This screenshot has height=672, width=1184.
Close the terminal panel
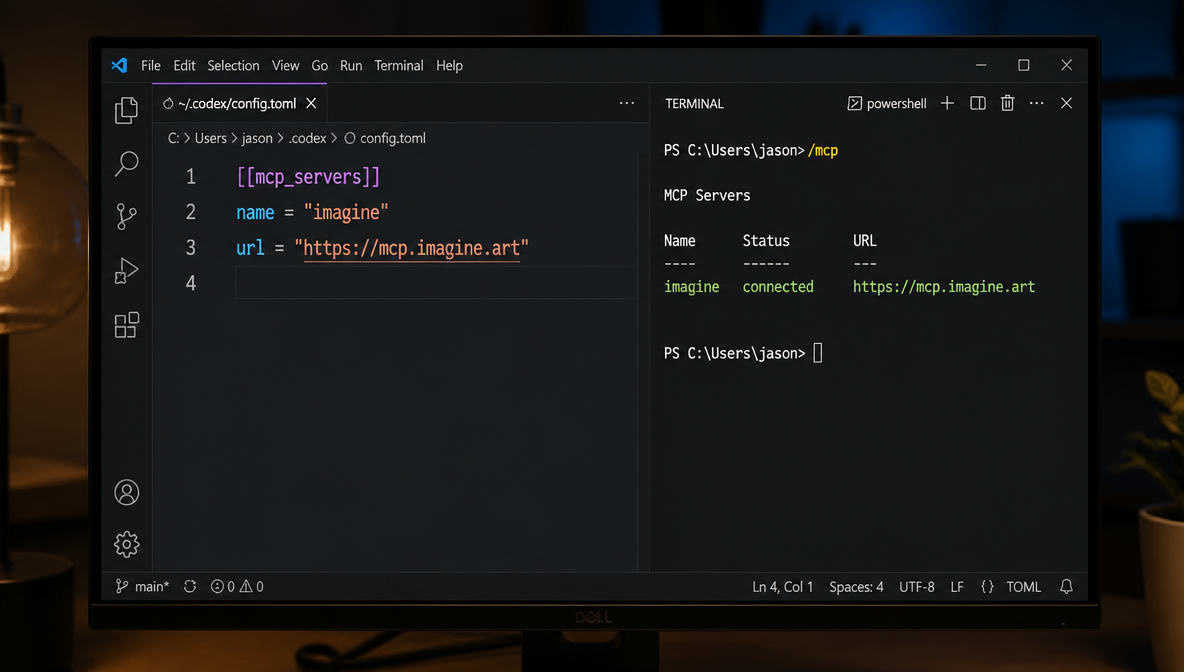[x=1066, y=103]
